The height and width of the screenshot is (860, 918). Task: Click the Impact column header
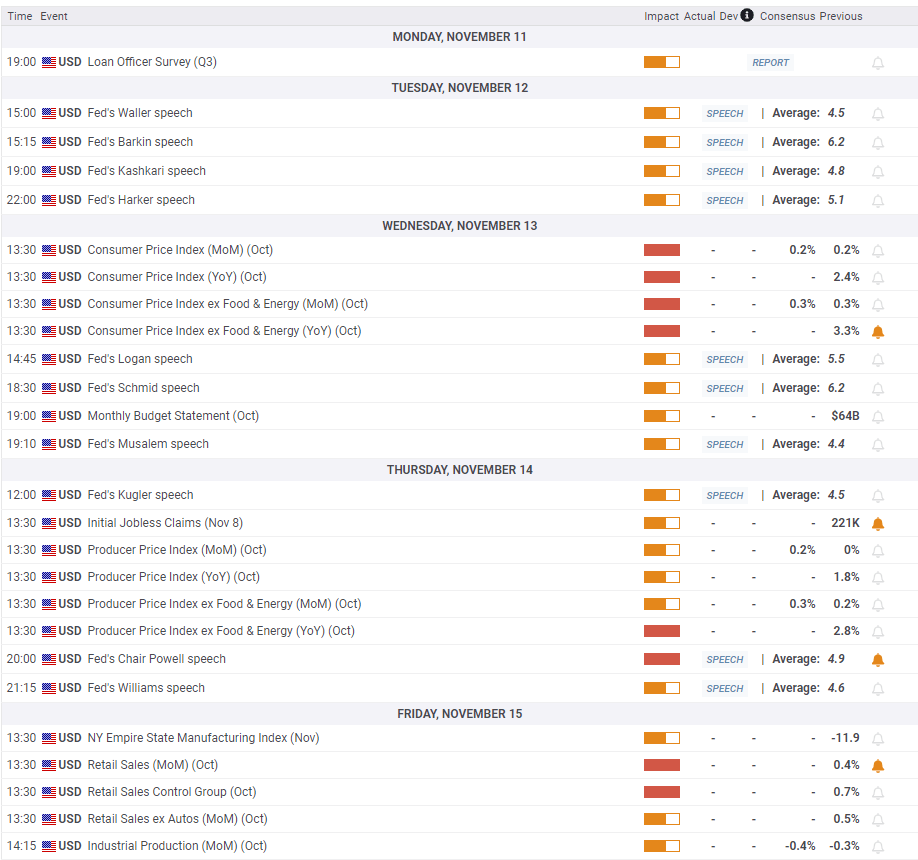click(x=662, y=16)
